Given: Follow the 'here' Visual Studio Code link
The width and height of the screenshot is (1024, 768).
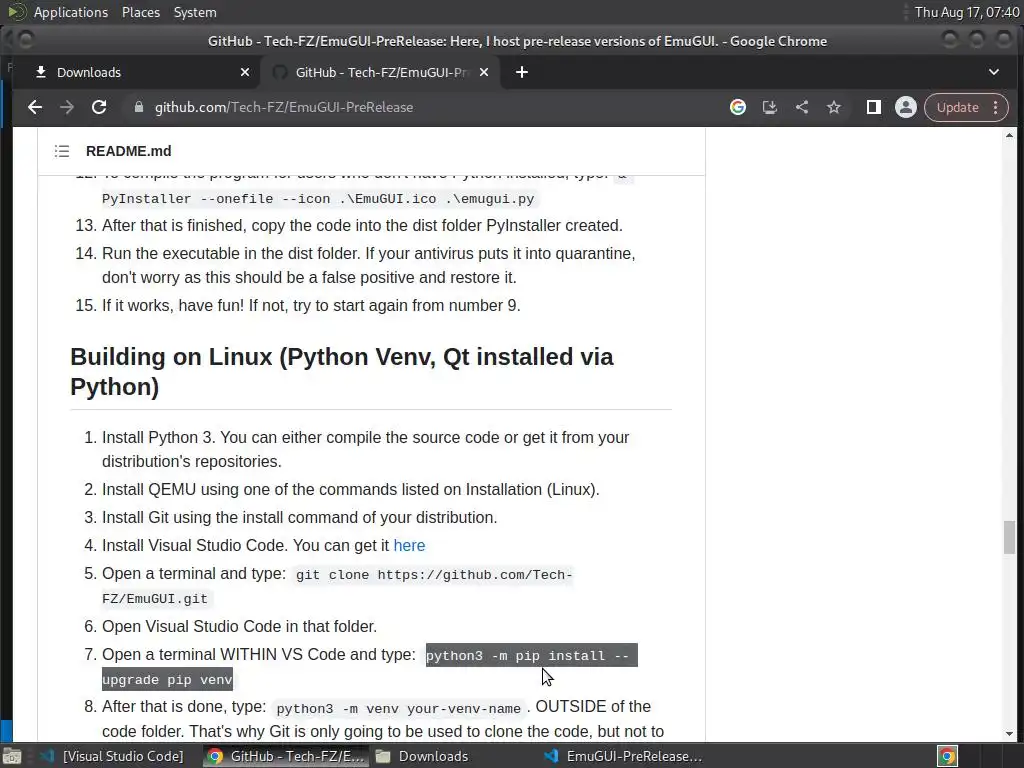Looking at the screenshot, I should pyautogui.click(x=409, y=545).
